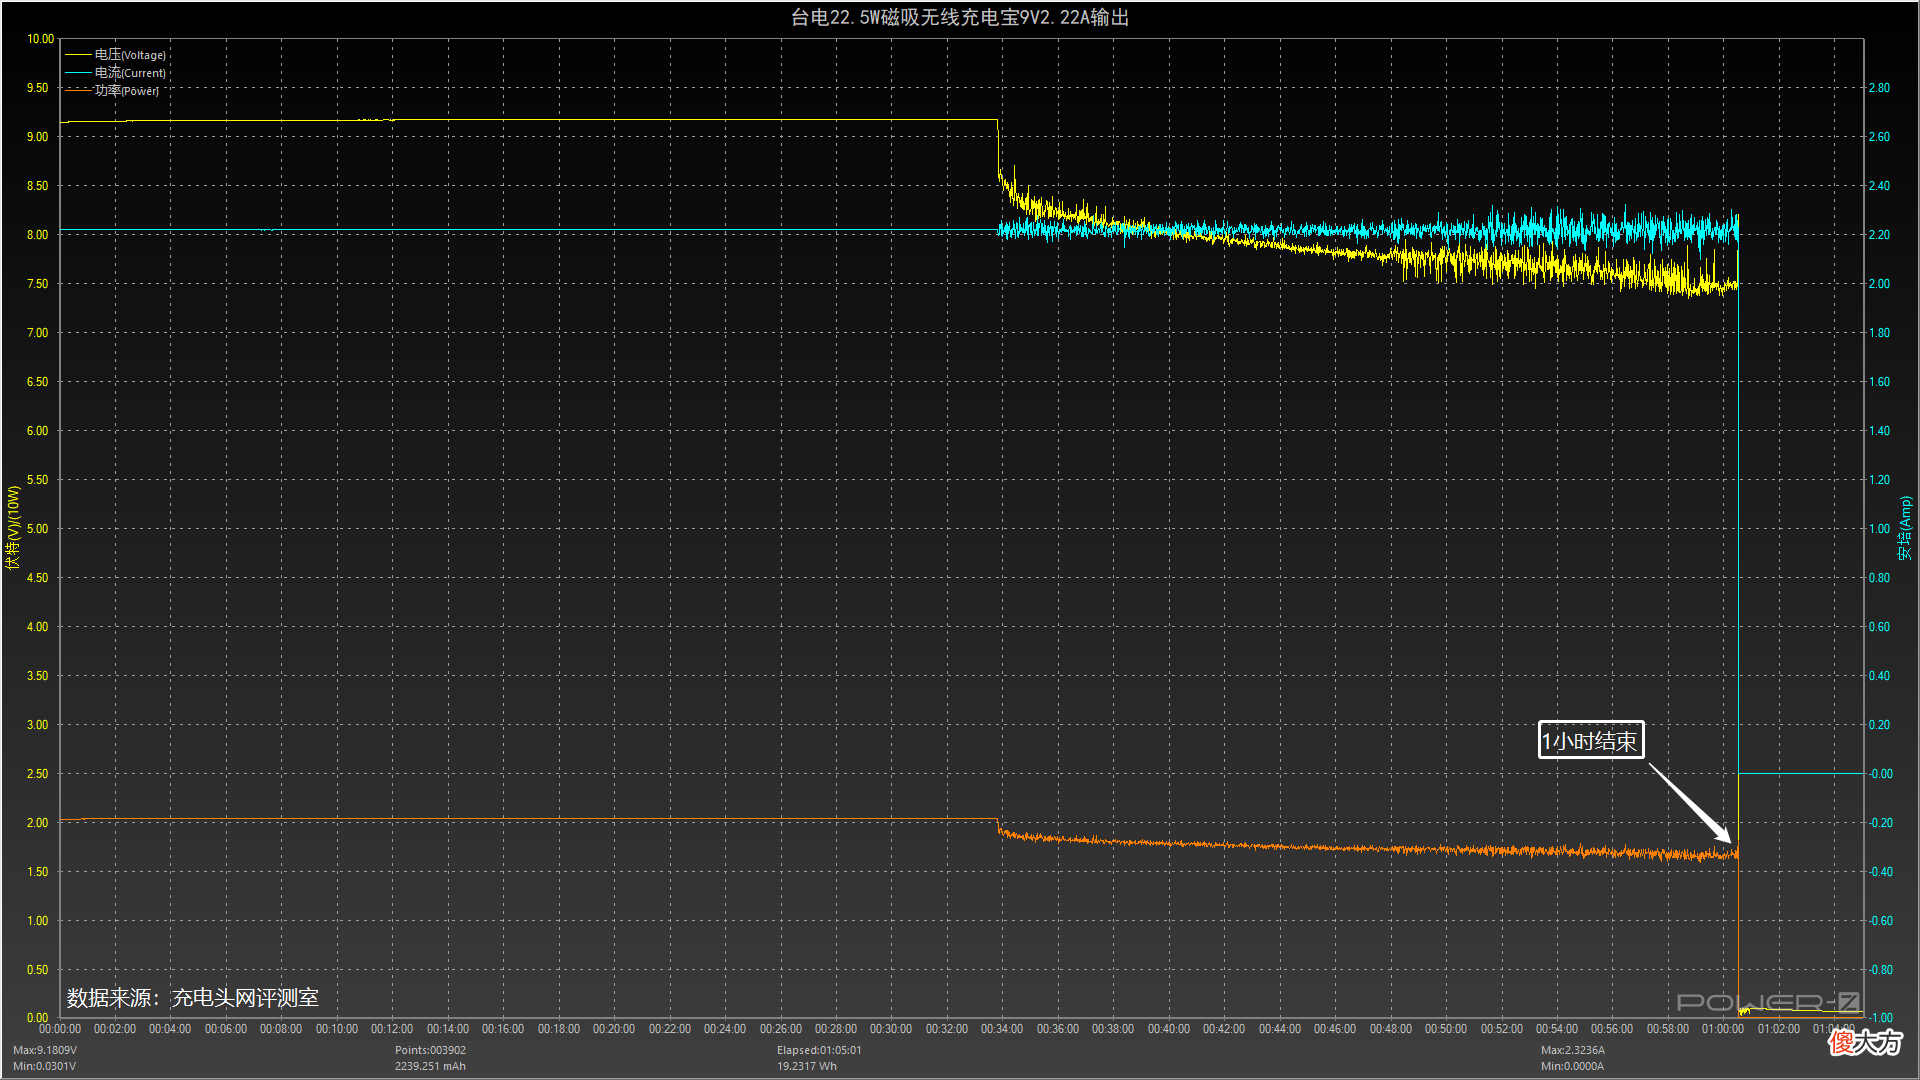Click the Points:003902 status readout
Screen dimensions: 1920x1080
pos(430,1050)
